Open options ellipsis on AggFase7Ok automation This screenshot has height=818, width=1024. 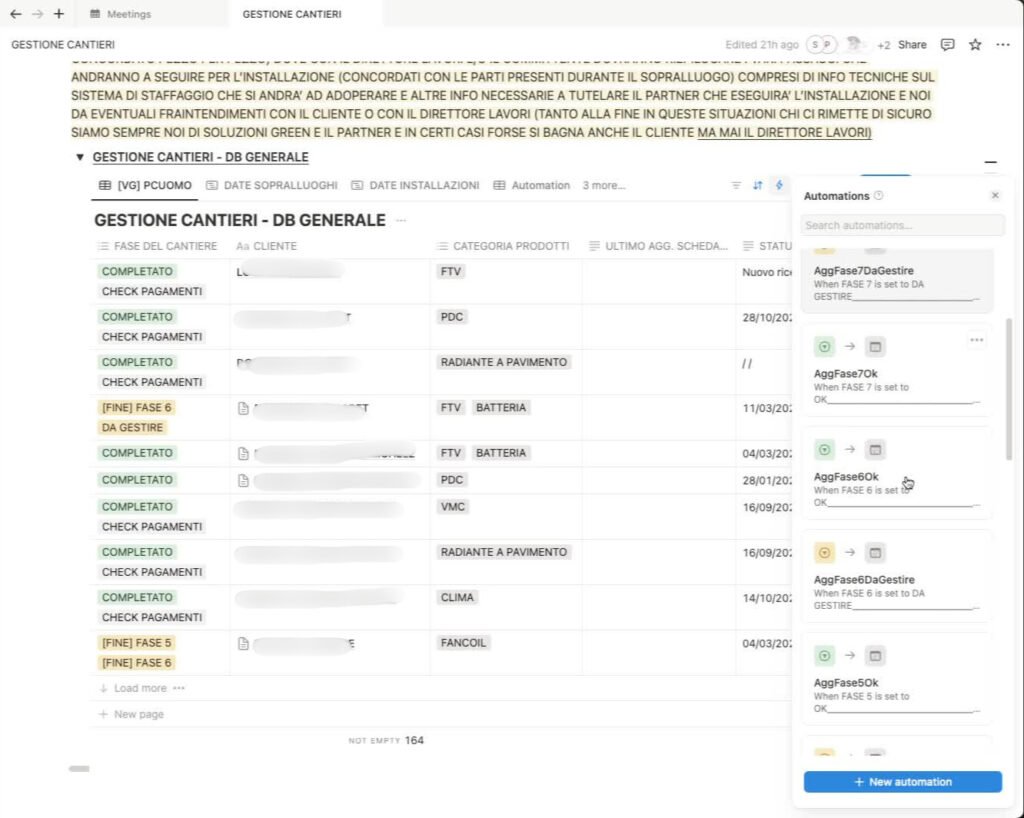coord(977,340)
